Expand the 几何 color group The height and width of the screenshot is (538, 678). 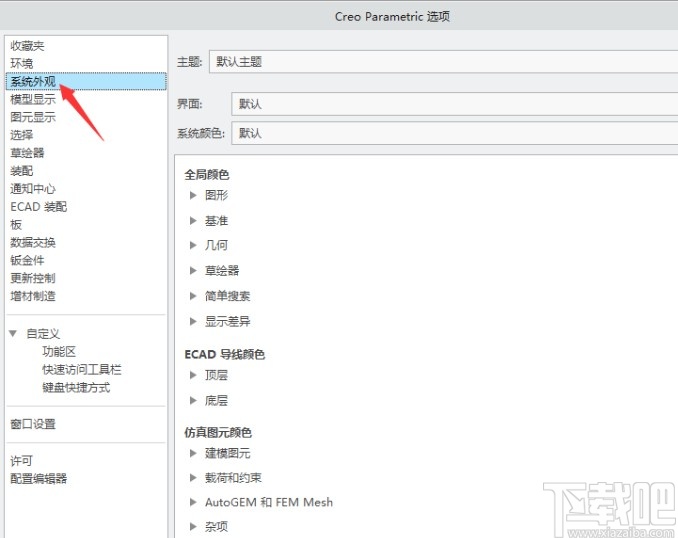pyautogui.click(x=193, y=245)
